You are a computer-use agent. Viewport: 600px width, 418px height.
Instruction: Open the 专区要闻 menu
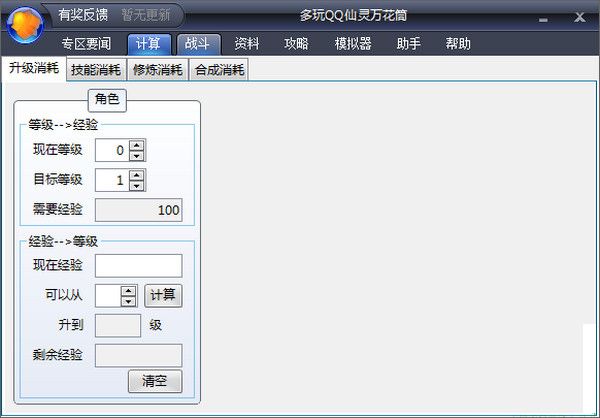pyautogui.click(x=86, y=44)
